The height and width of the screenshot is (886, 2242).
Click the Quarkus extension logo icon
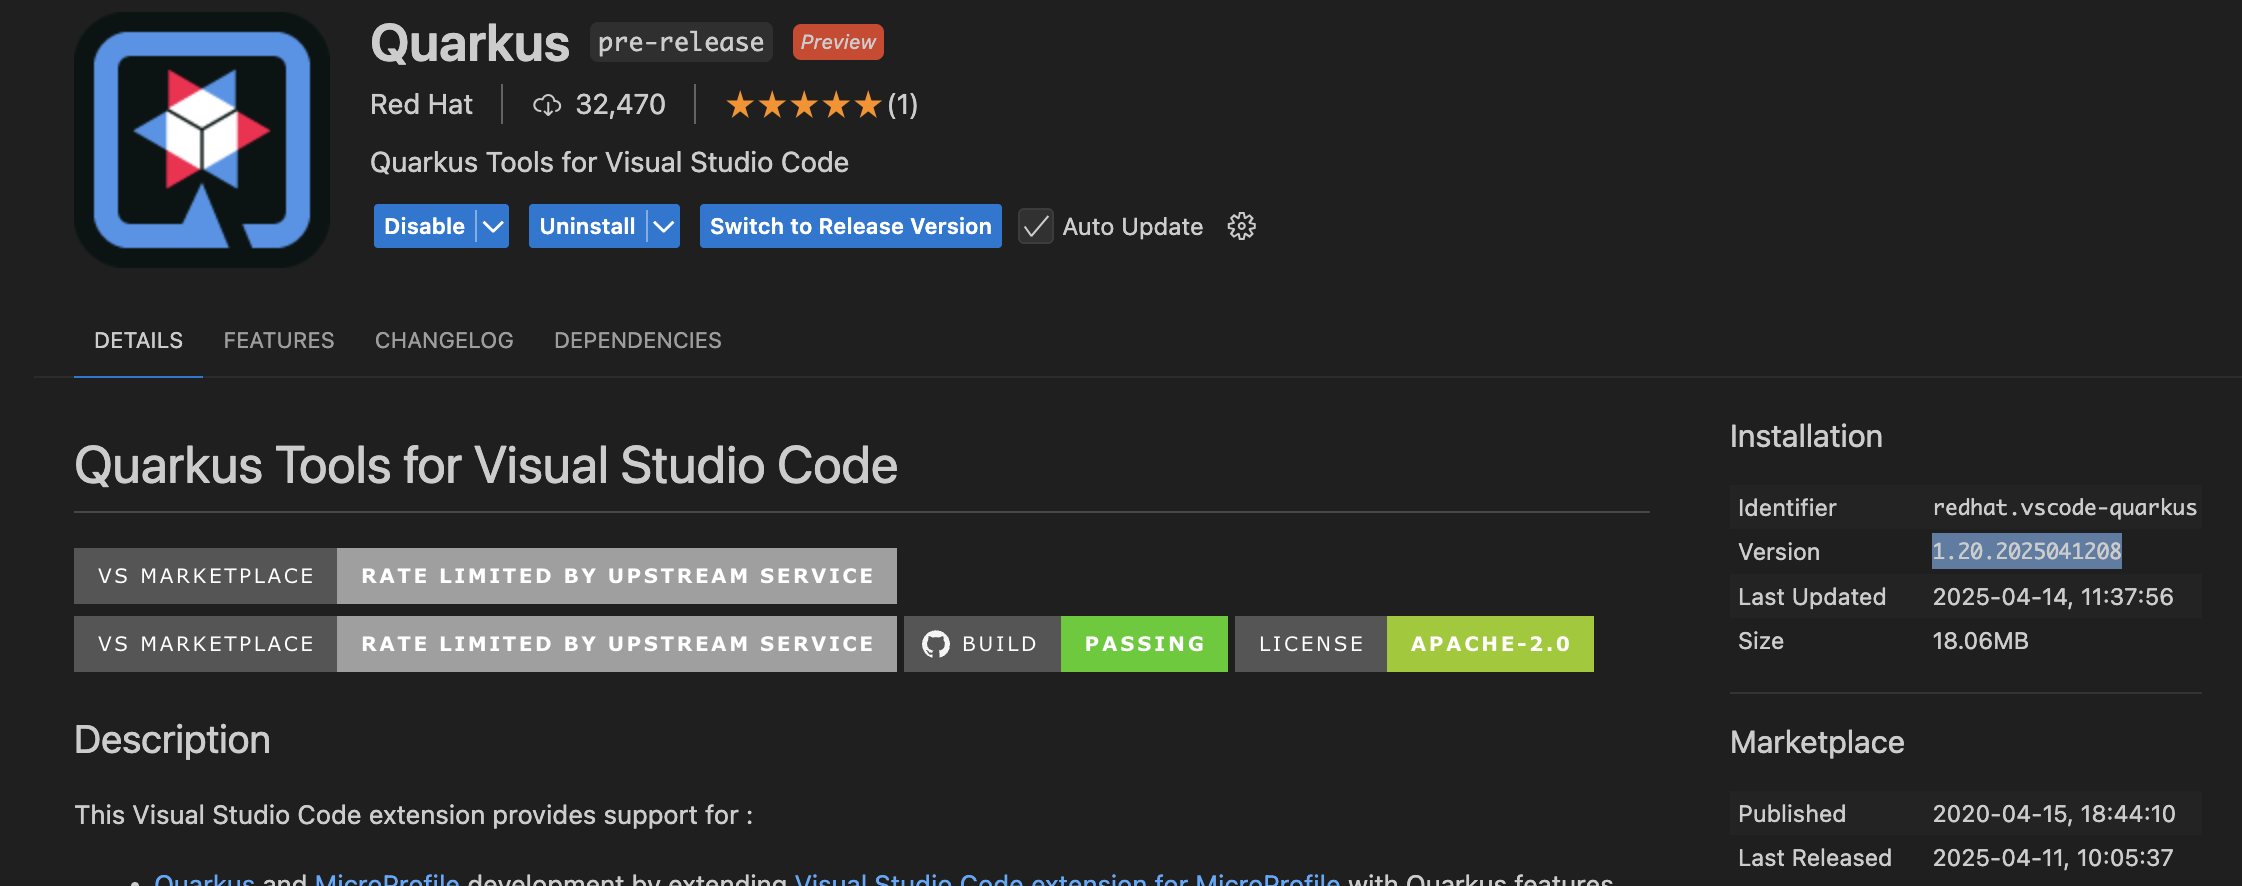[x=202, y=140]
